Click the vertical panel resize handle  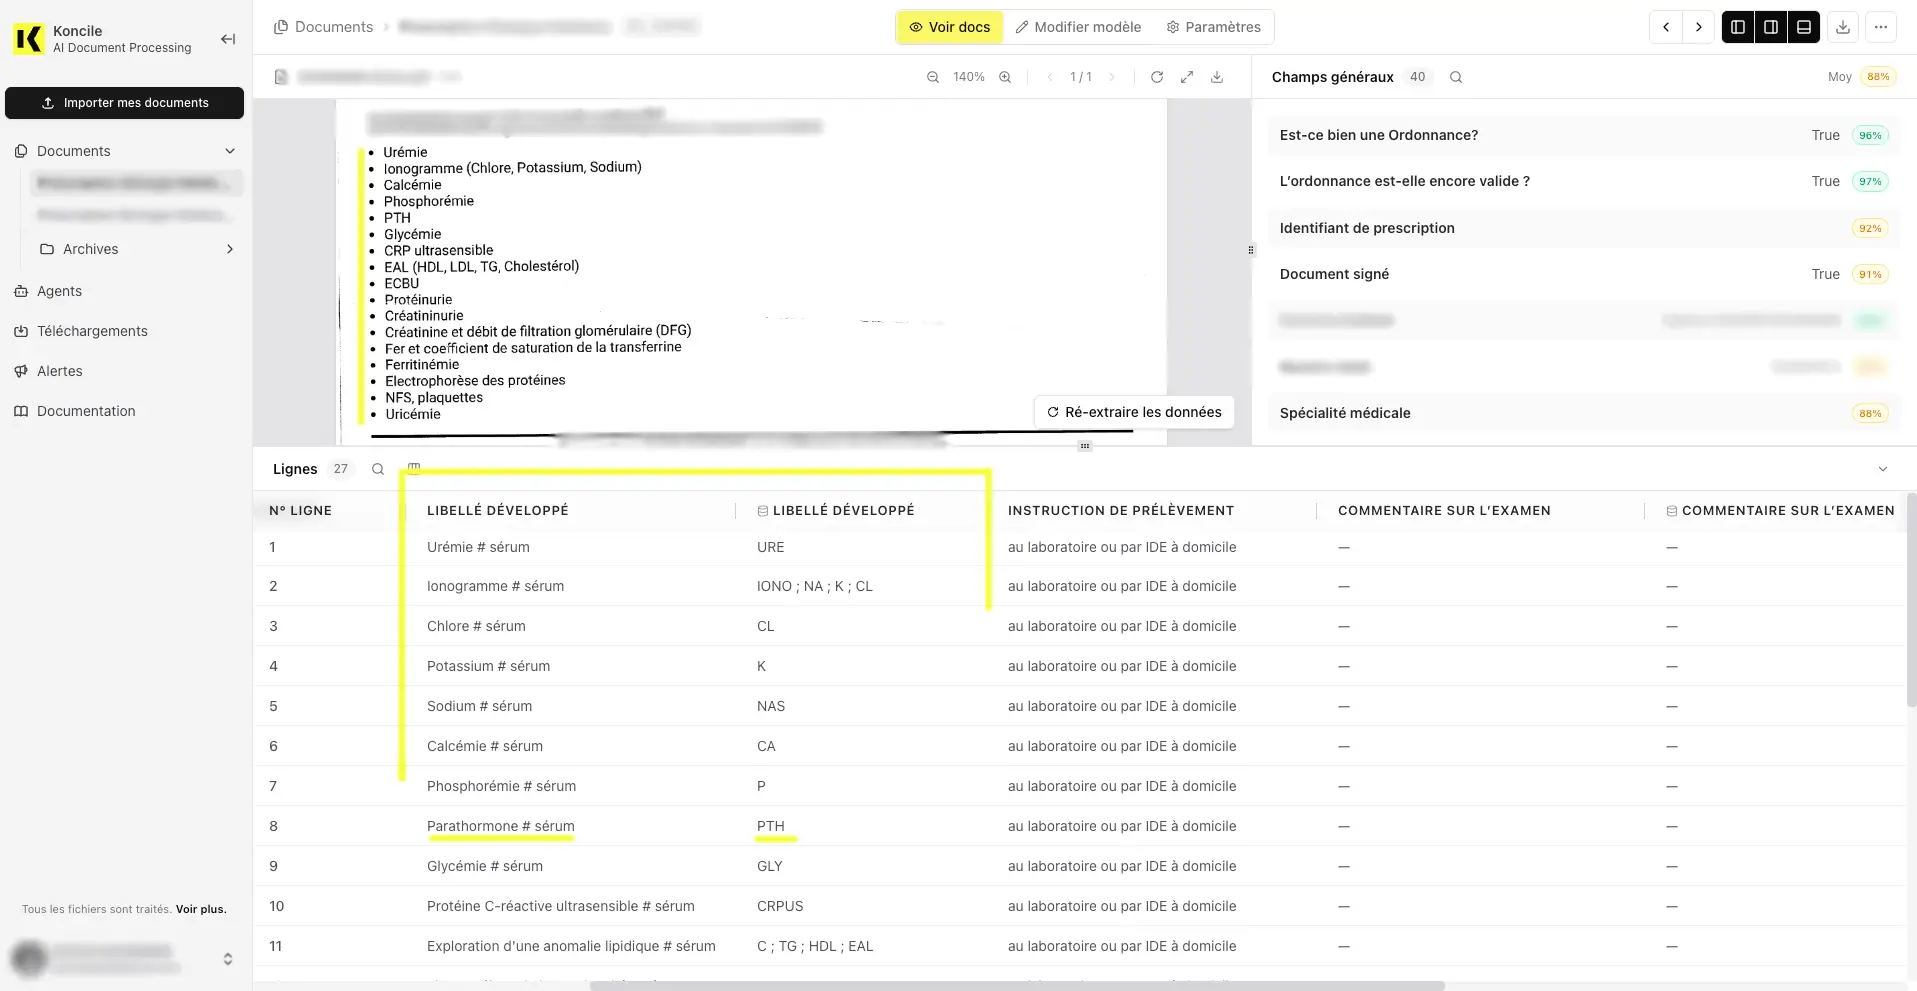tap(1251, 250)
